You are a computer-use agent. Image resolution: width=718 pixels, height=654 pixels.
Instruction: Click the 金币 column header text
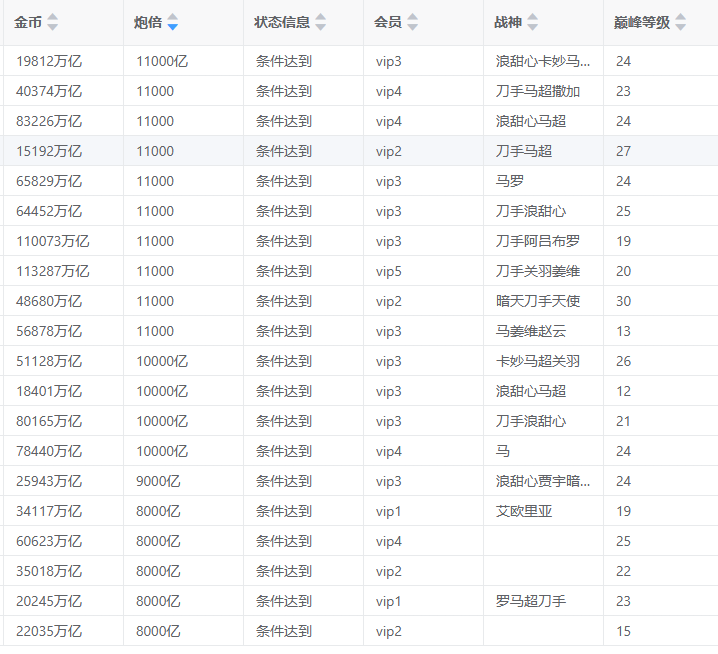(28, 22)
